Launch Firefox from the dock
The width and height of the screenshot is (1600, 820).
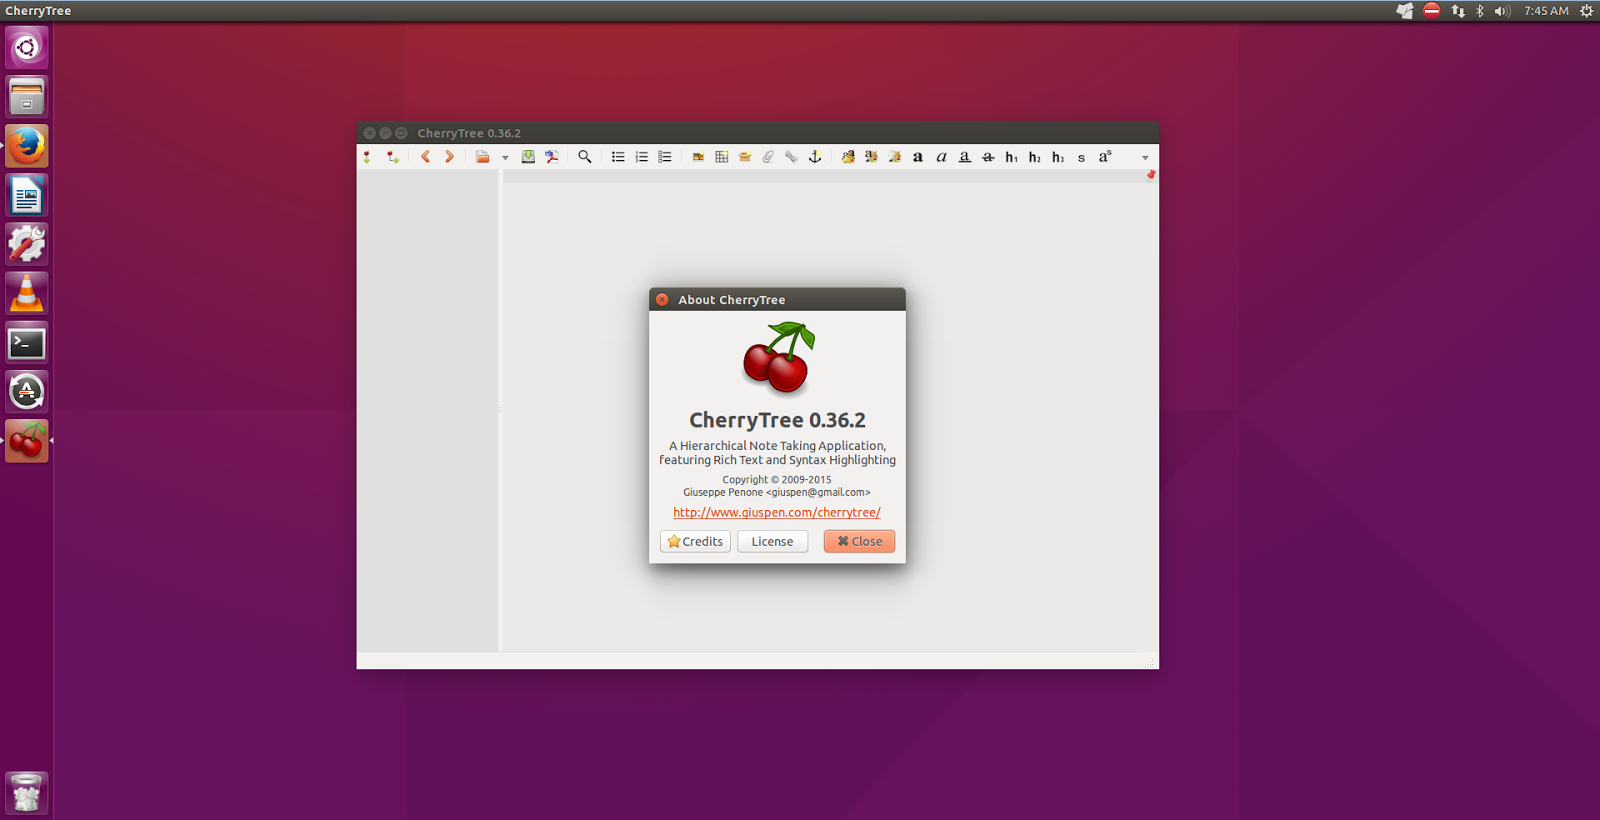click(x=27, y=145)
